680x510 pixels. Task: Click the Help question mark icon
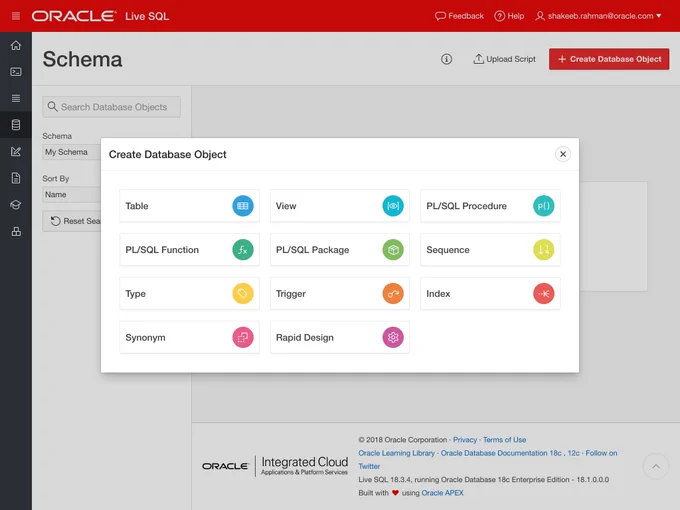500,16
